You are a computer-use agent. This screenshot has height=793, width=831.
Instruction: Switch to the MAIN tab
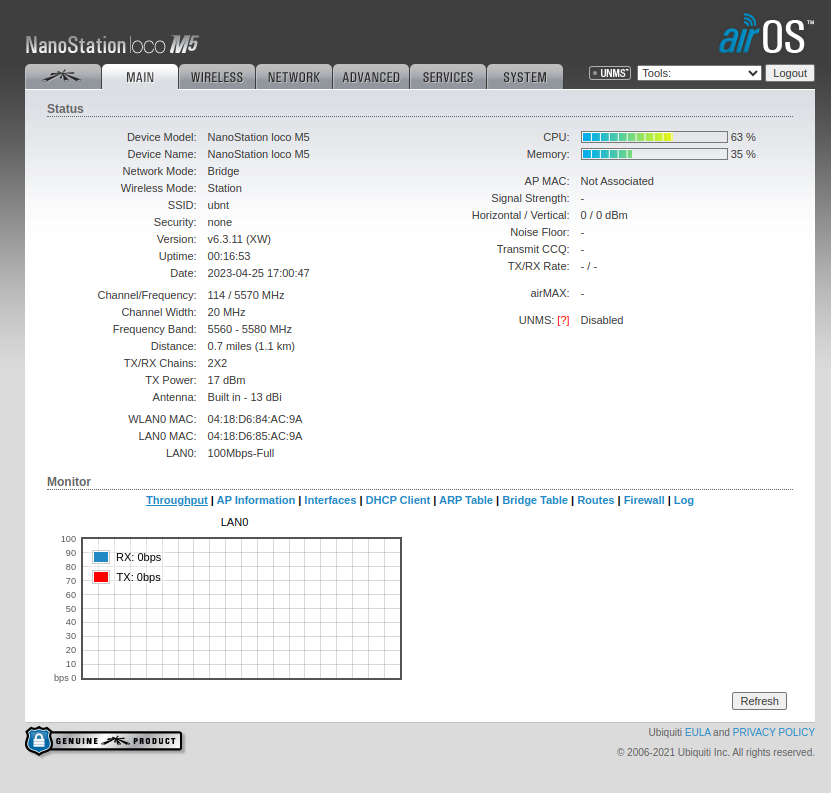140,77
